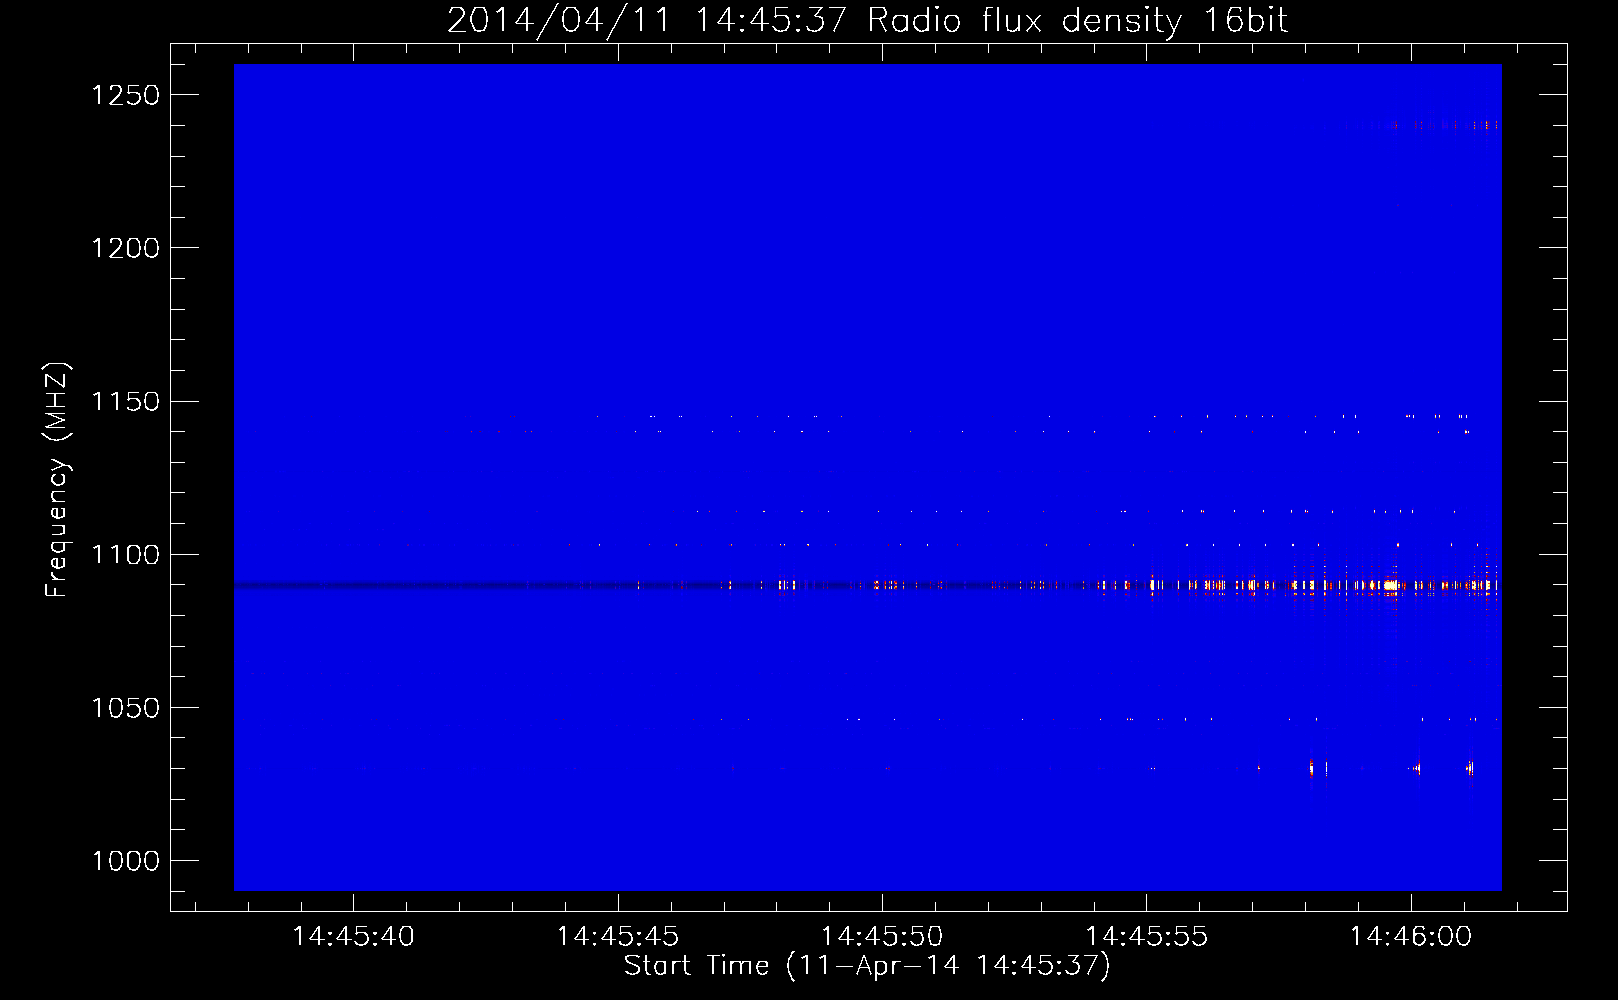Click the 1100 frequency tick label

[x=125, y=555]
